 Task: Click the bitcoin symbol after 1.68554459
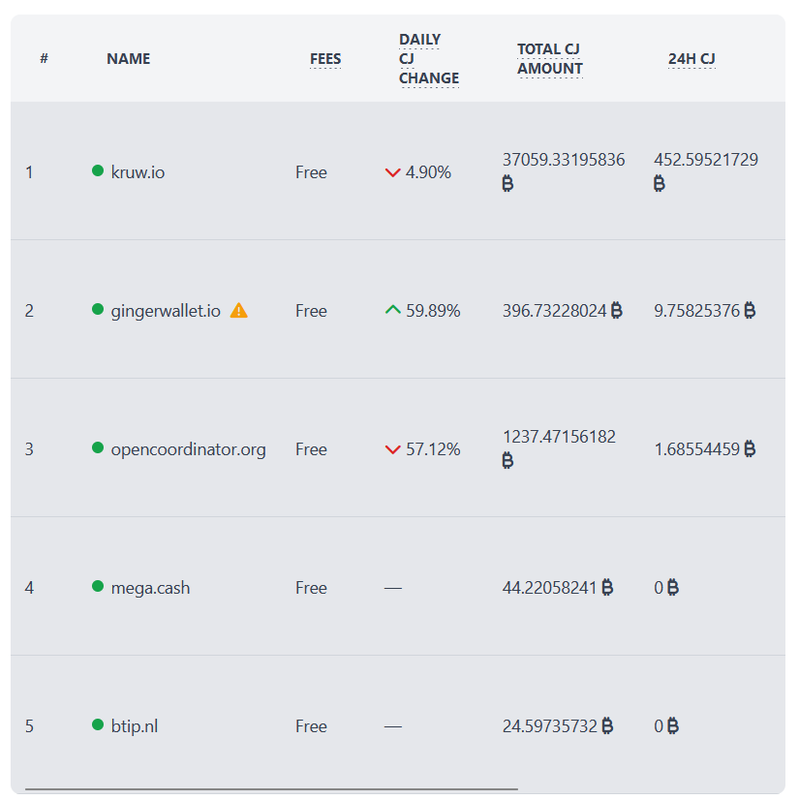(x=750, y=449)
